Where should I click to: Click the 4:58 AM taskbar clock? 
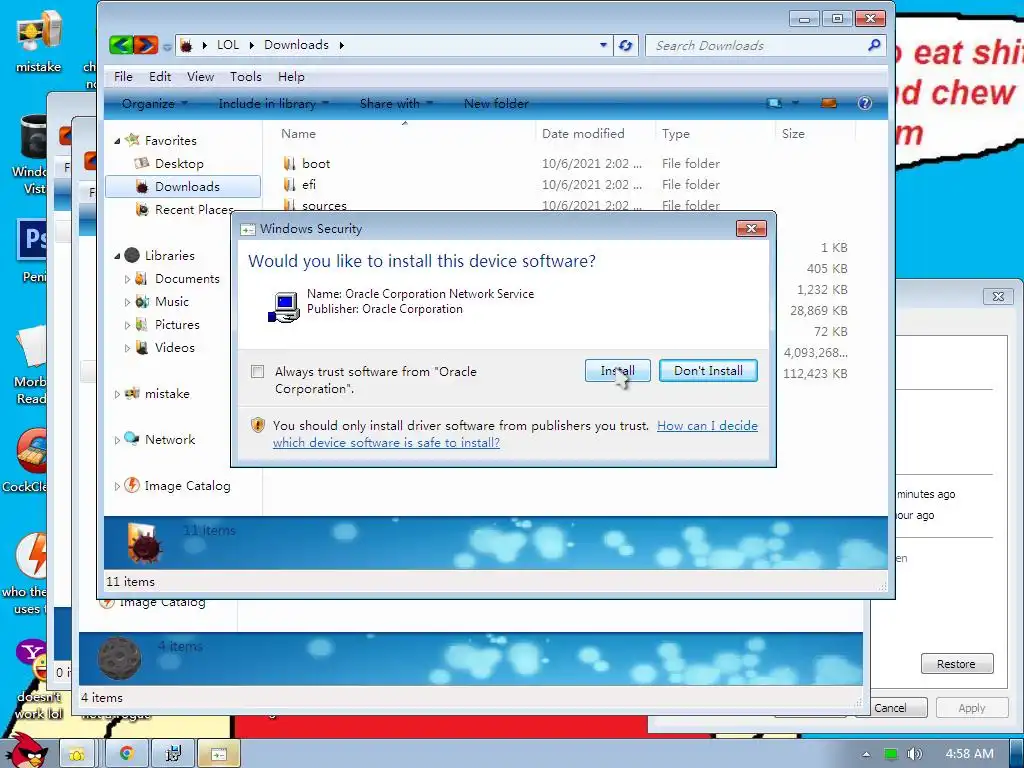pos(969,754)
